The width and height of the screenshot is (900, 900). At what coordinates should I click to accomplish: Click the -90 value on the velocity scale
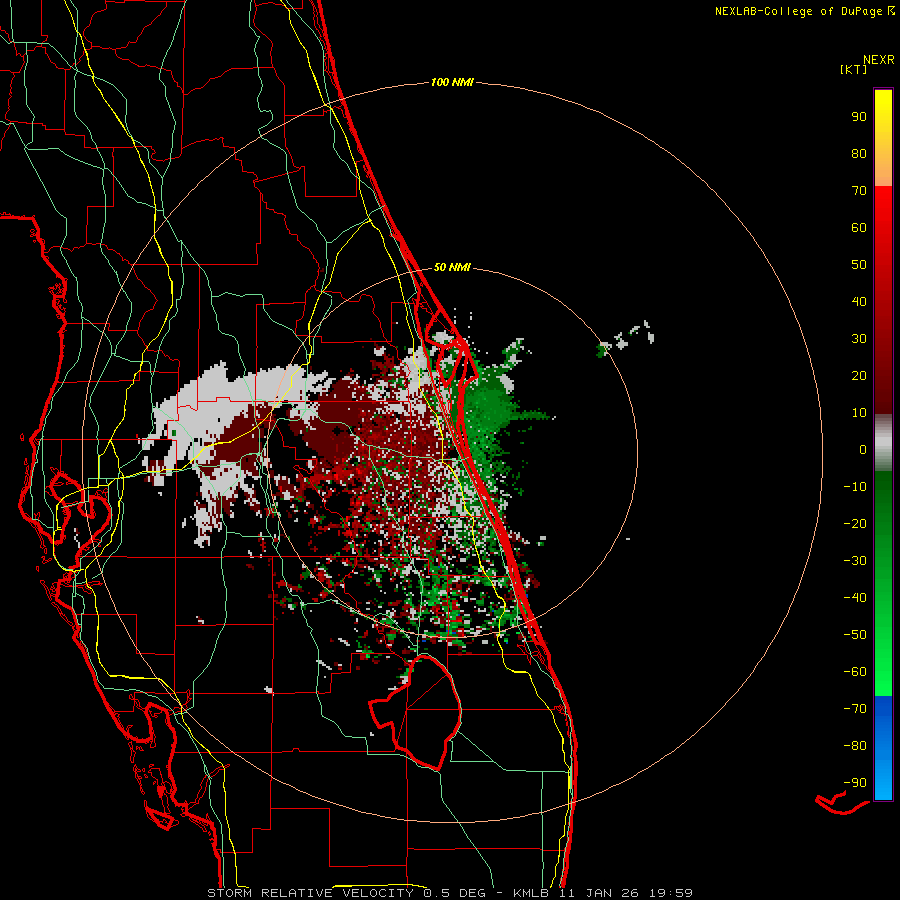coord(855,783)
